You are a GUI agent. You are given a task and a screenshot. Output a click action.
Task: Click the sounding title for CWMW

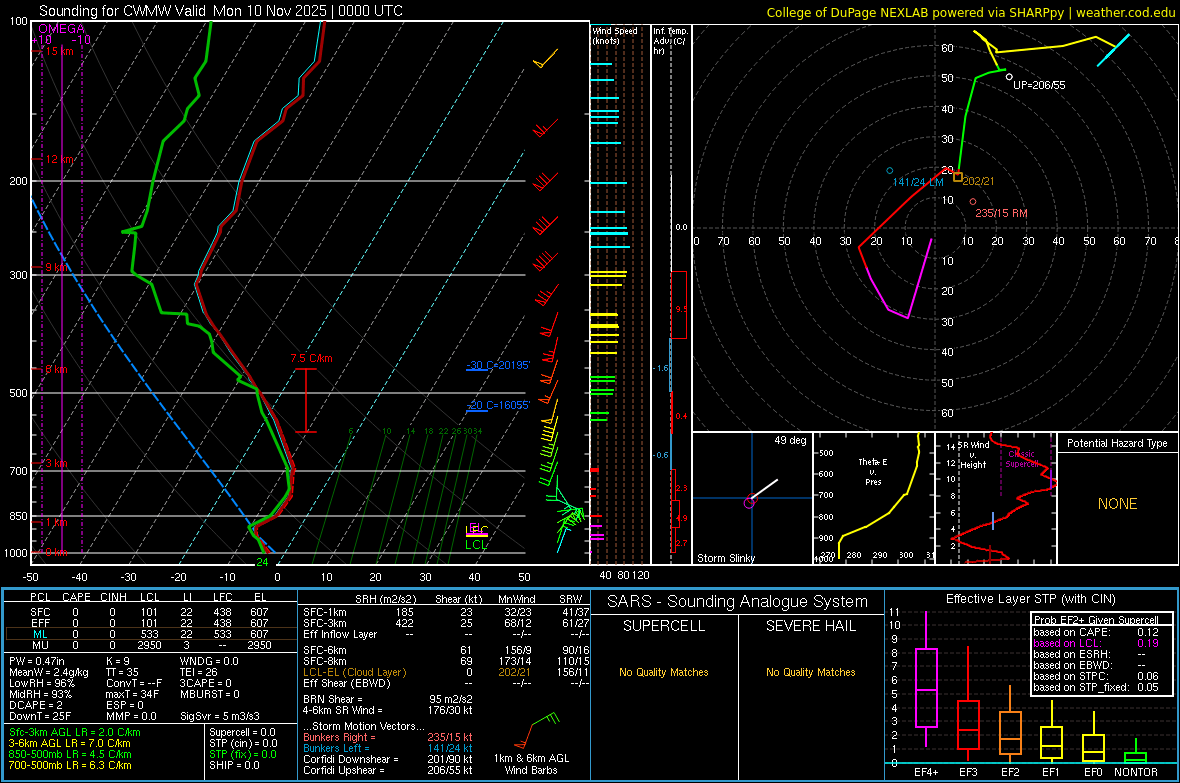point(220,11)
